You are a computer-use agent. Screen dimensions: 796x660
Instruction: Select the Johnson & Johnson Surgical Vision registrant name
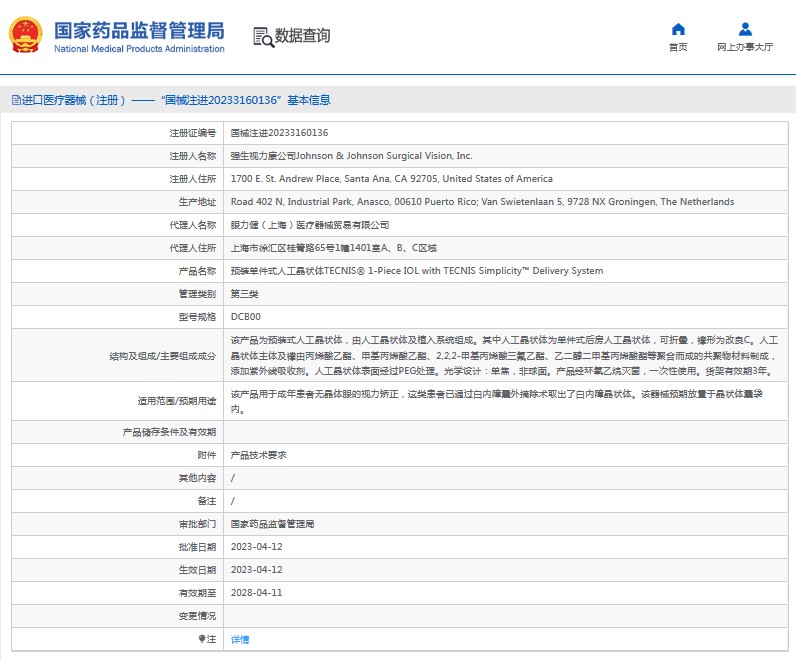[x=351, y=156]
